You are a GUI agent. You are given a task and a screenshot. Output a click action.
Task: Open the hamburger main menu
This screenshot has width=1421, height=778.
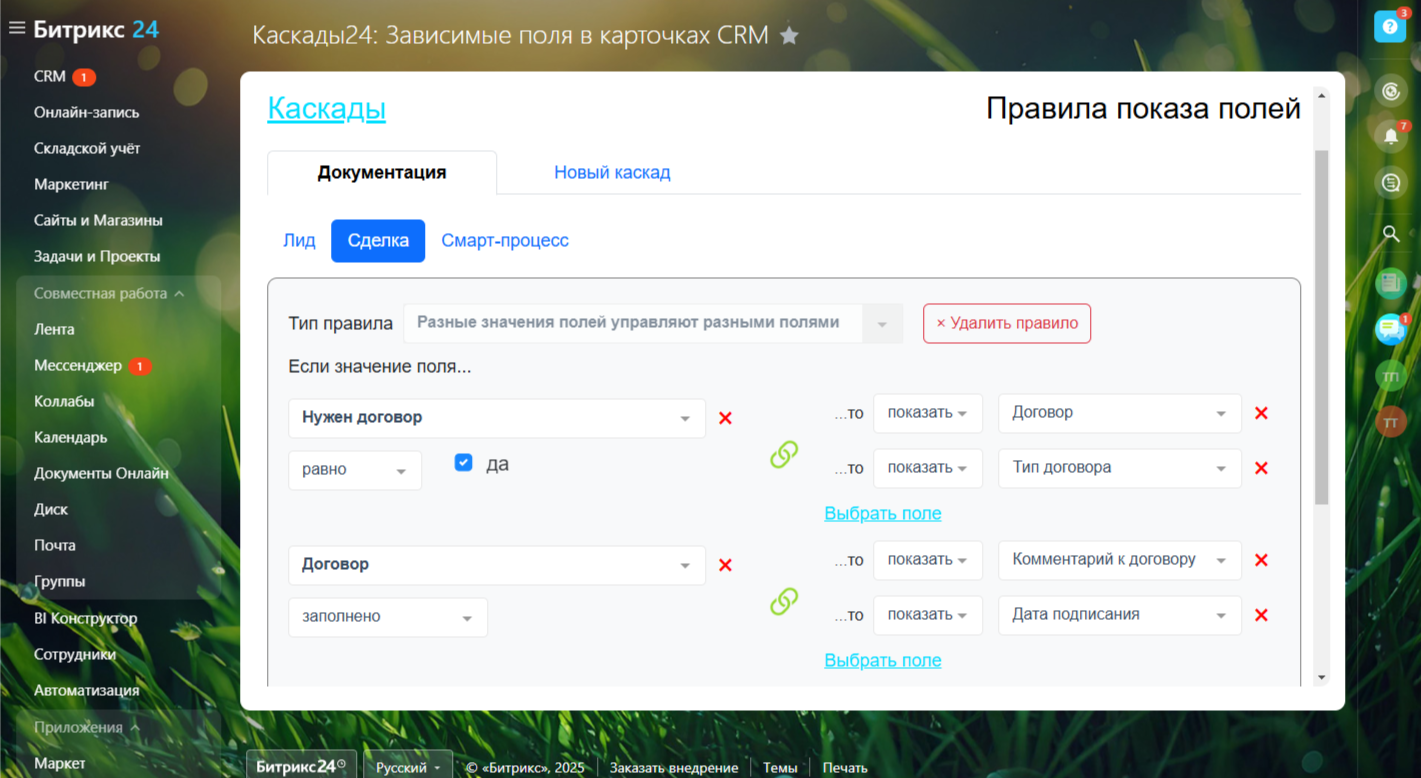[x=16, y=29]
